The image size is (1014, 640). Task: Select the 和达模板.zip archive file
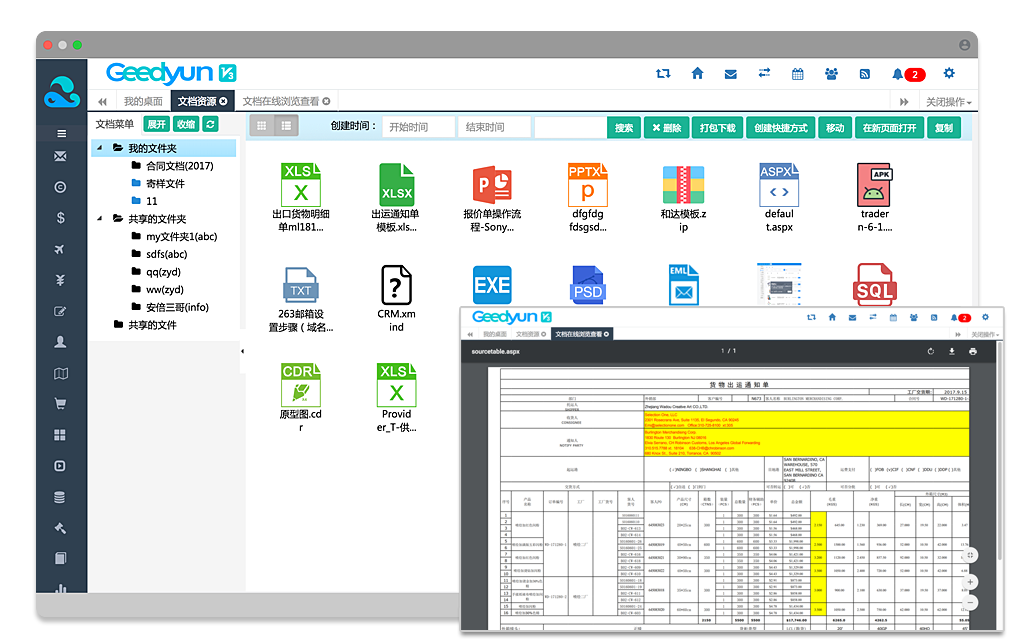684,198
